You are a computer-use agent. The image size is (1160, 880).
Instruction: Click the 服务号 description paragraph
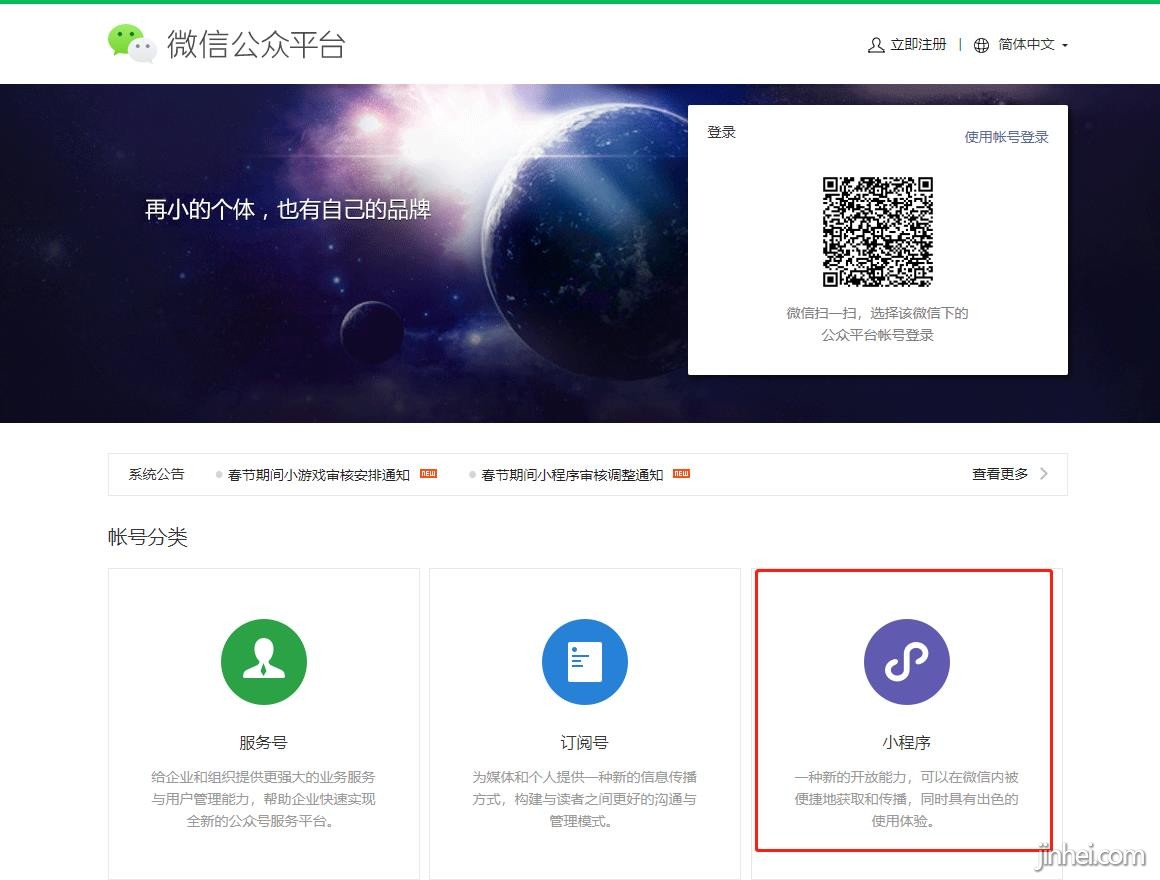tap(263, 799)
